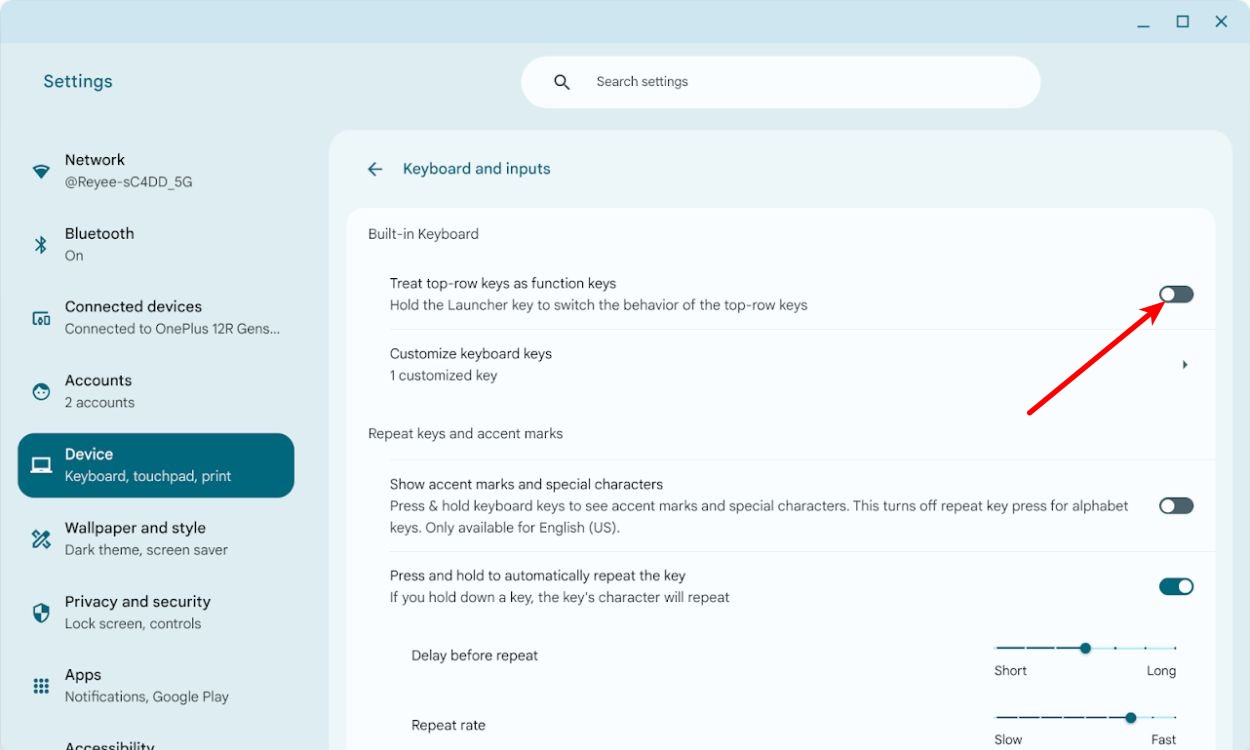Click the Device laptop icon
The image size is (1250, 750).
[41, 465]
